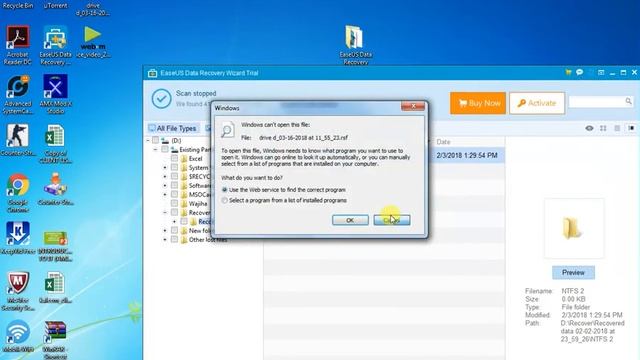Click the Preview button in EaseUS

click(x=573, y=272)
